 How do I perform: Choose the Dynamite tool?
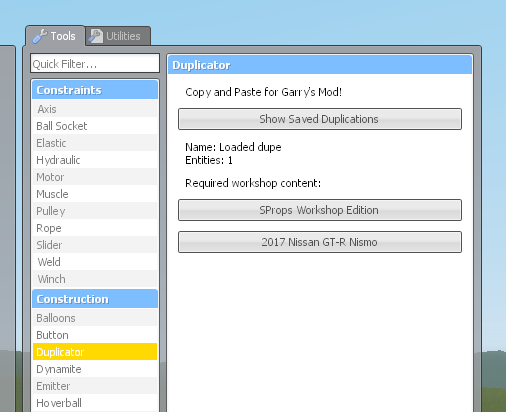point(95,369)
